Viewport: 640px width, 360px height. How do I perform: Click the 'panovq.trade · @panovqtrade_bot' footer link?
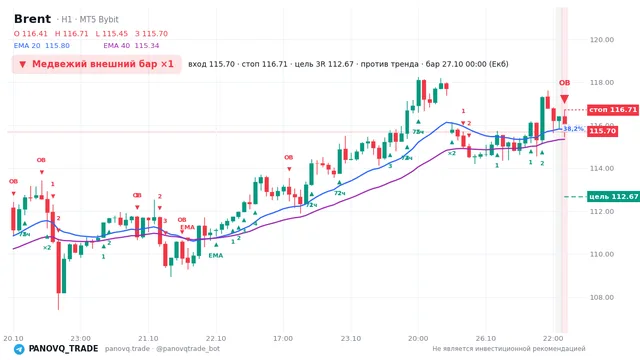point(162,349)
